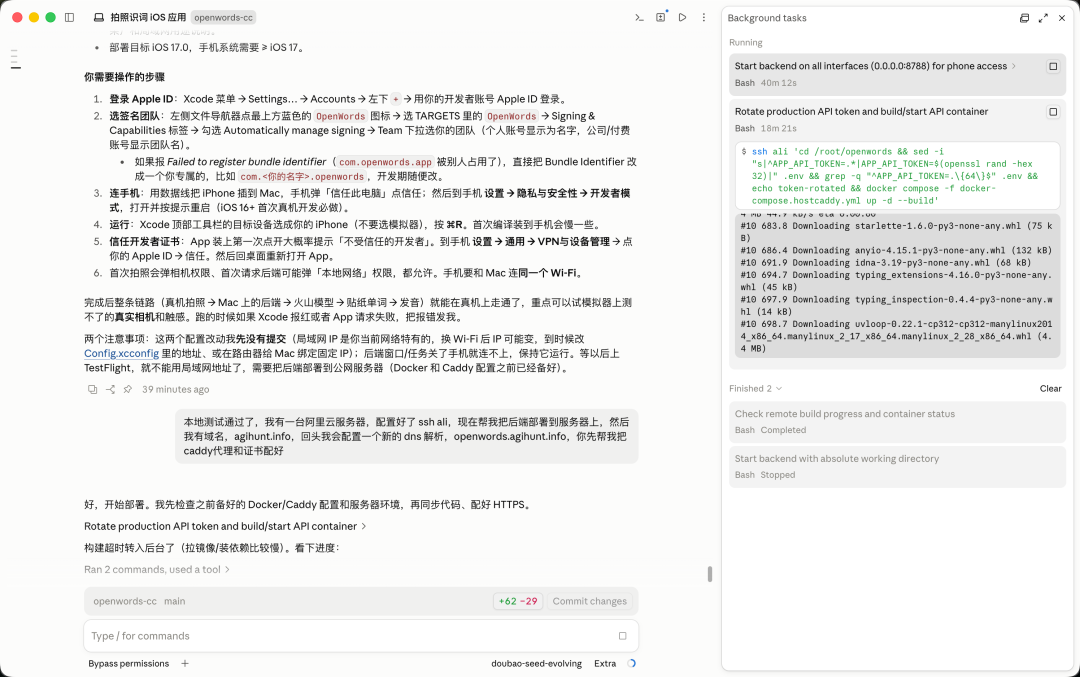The width and height of the screenshot is (1080, 677).
Task: Click the 'openwords-cc' tag in the title bar
Action: tap(223, 17)
